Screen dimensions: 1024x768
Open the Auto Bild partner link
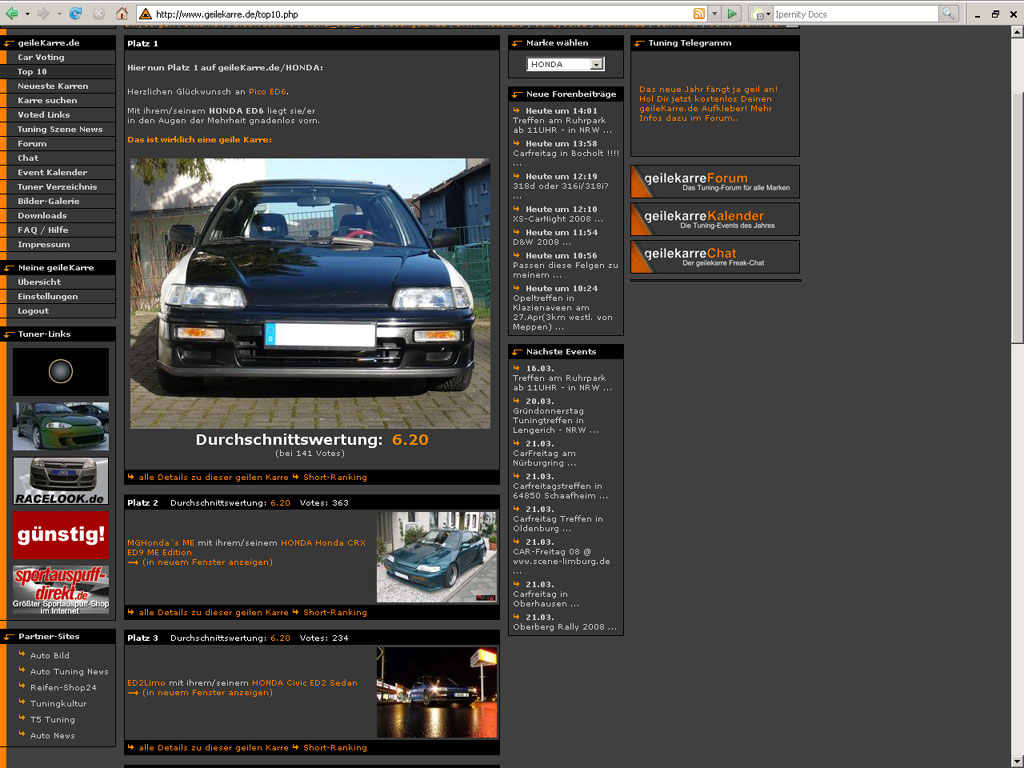(x=50, y=656)
